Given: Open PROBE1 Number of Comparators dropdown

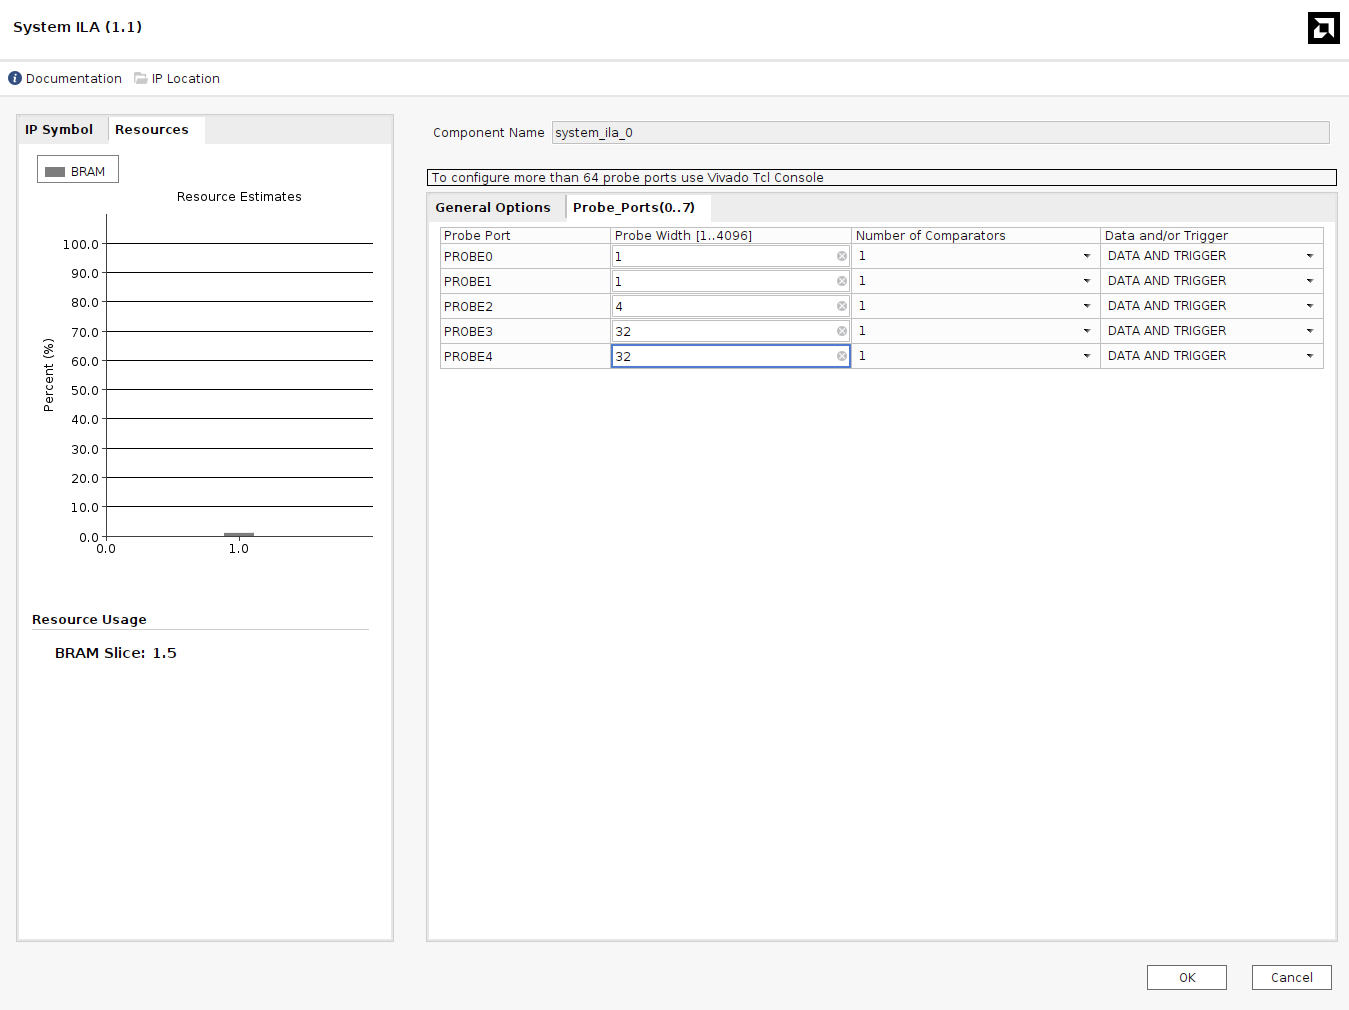Looking at the screenshot, I should [975, 281].
